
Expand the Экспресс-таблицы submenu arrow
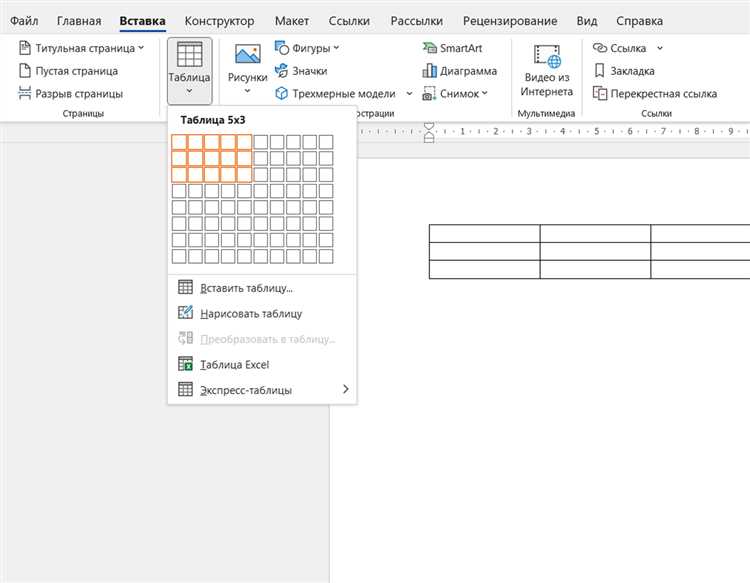(x=346, y=390)
